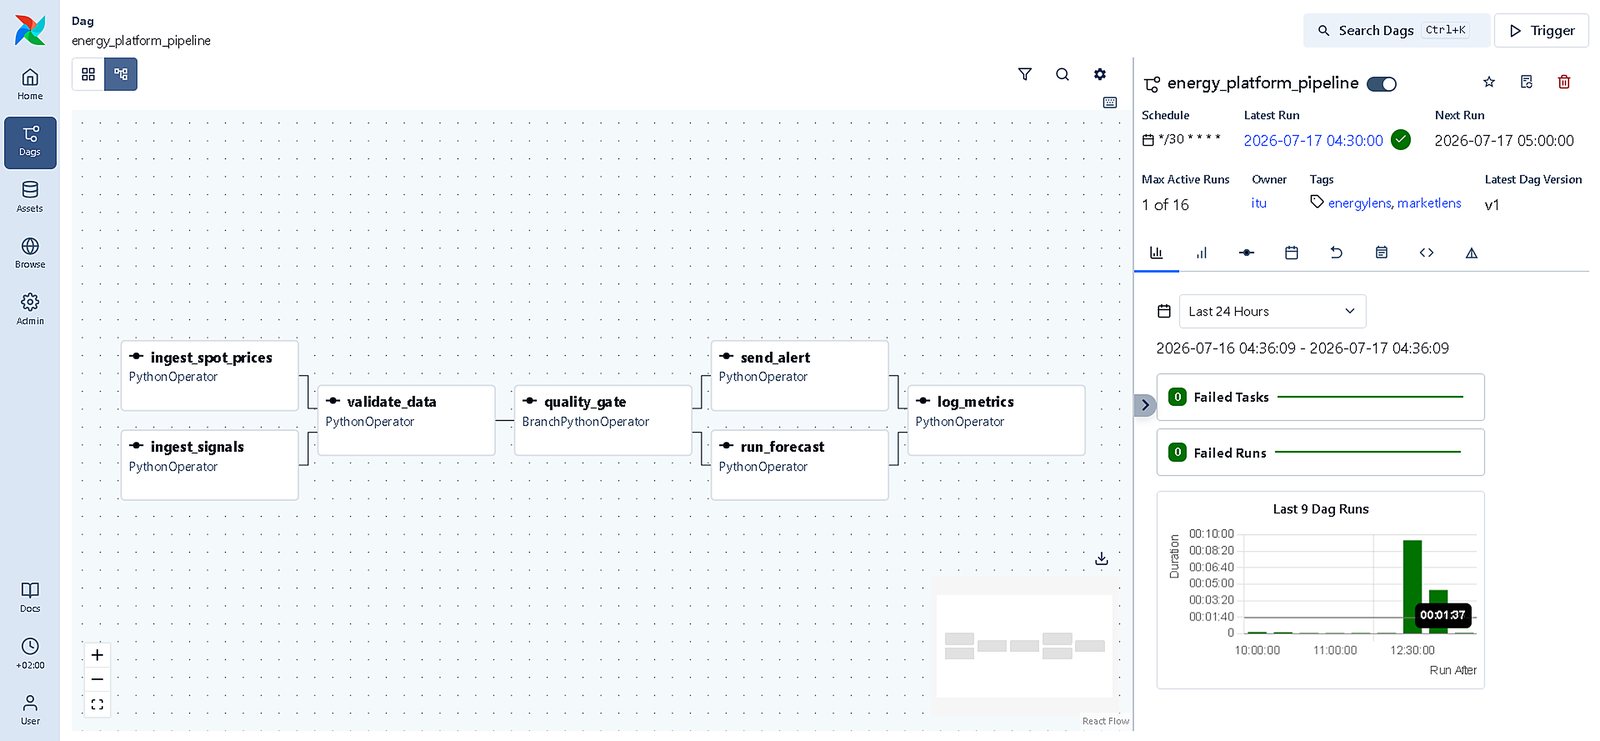The height and width of the screenshot is (741, 1600).
Task: Pause the energy_platform_pipeline DAG toggle
Action: tap(1382, 84)
